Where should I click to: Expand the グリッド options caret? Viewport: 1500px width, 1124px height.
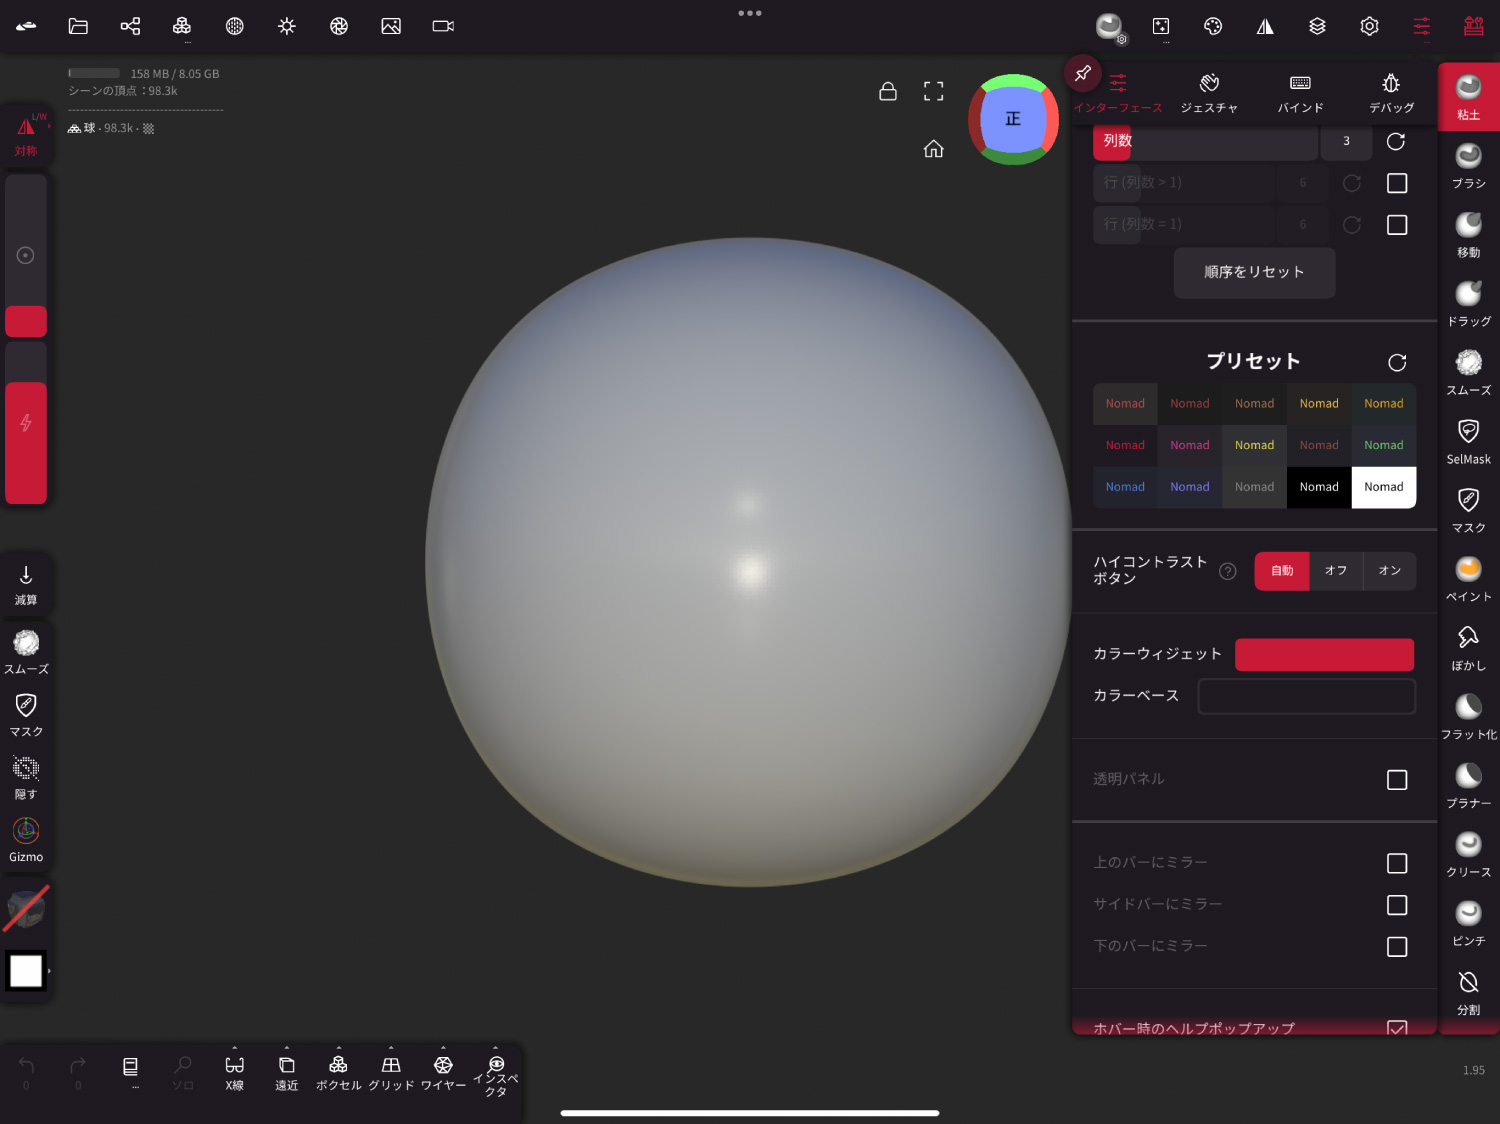(391, 1048)
